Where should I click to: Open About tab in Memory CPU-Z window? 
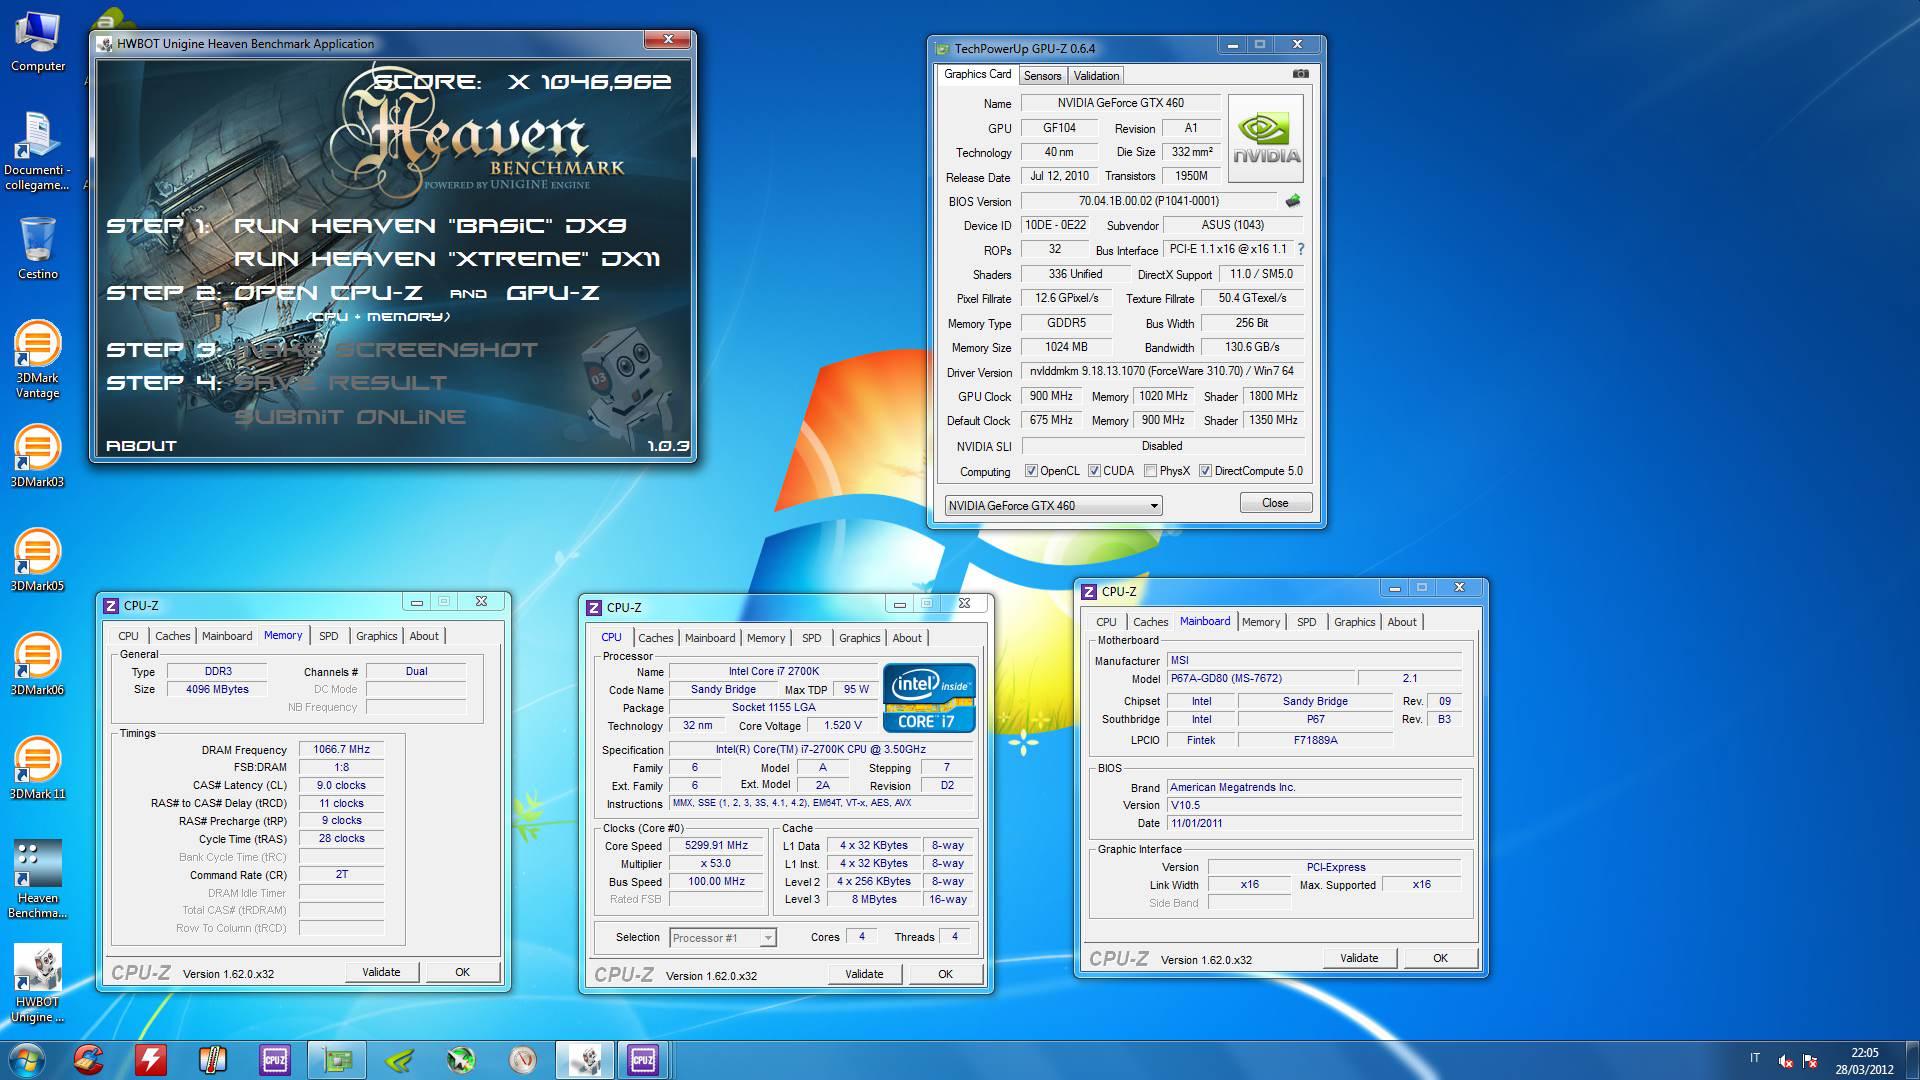424,636
